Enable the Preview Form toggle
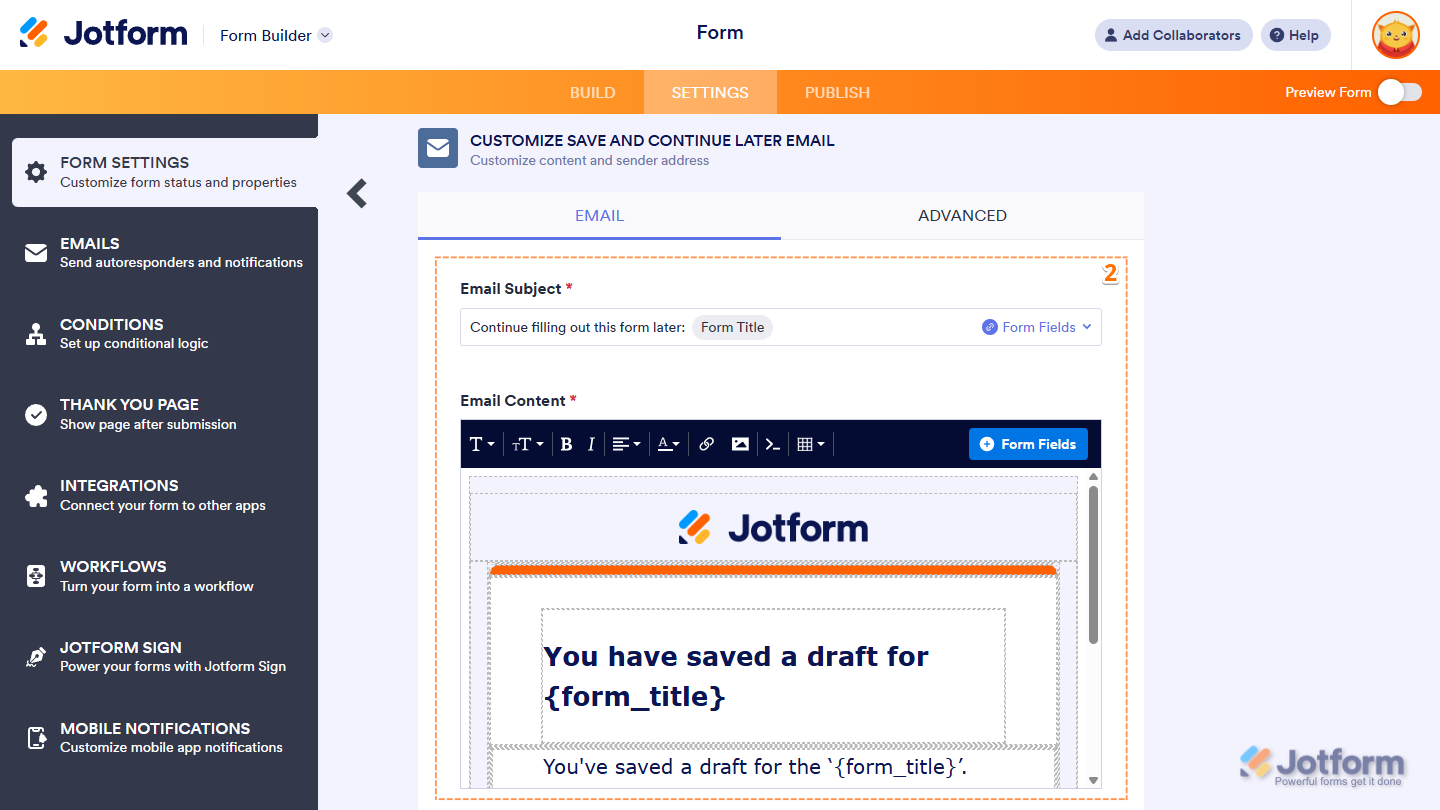Image resolution: width=1440 pixels, height=810 pixels. [x=1399, y=91]
